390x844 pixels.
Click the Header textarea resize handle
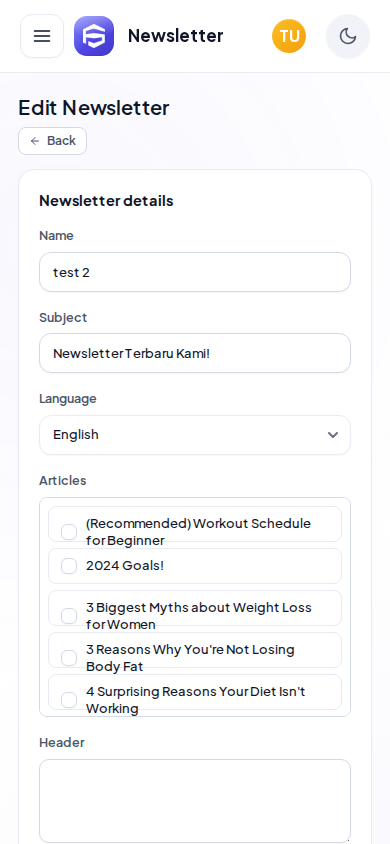click(348, 839)
